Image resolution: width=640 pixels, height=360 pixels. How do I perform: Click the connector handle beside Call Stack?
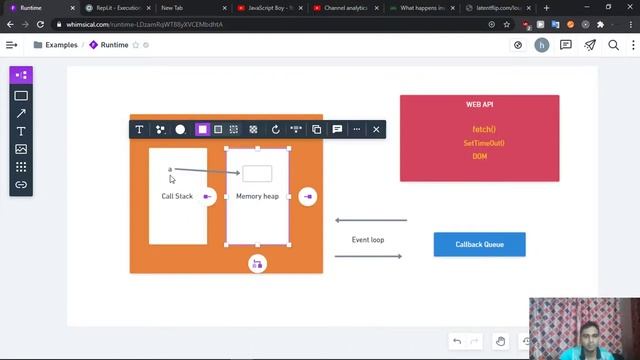coord(207,197)
